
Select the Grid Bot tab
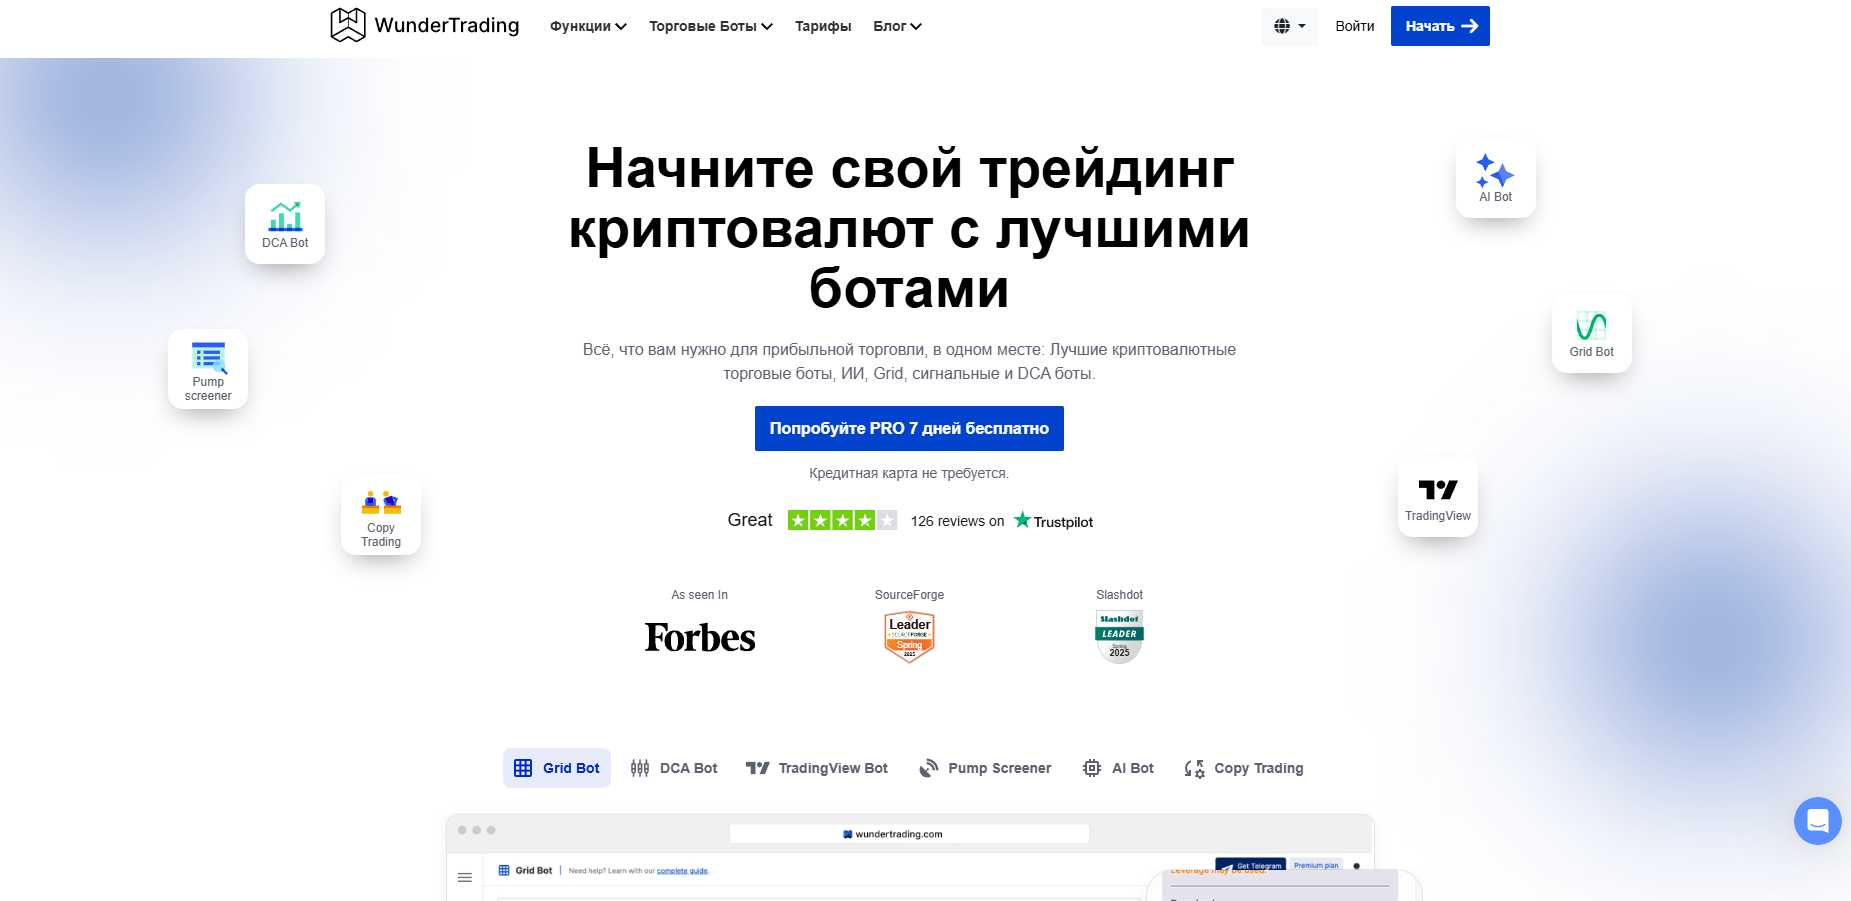(557, 768)
